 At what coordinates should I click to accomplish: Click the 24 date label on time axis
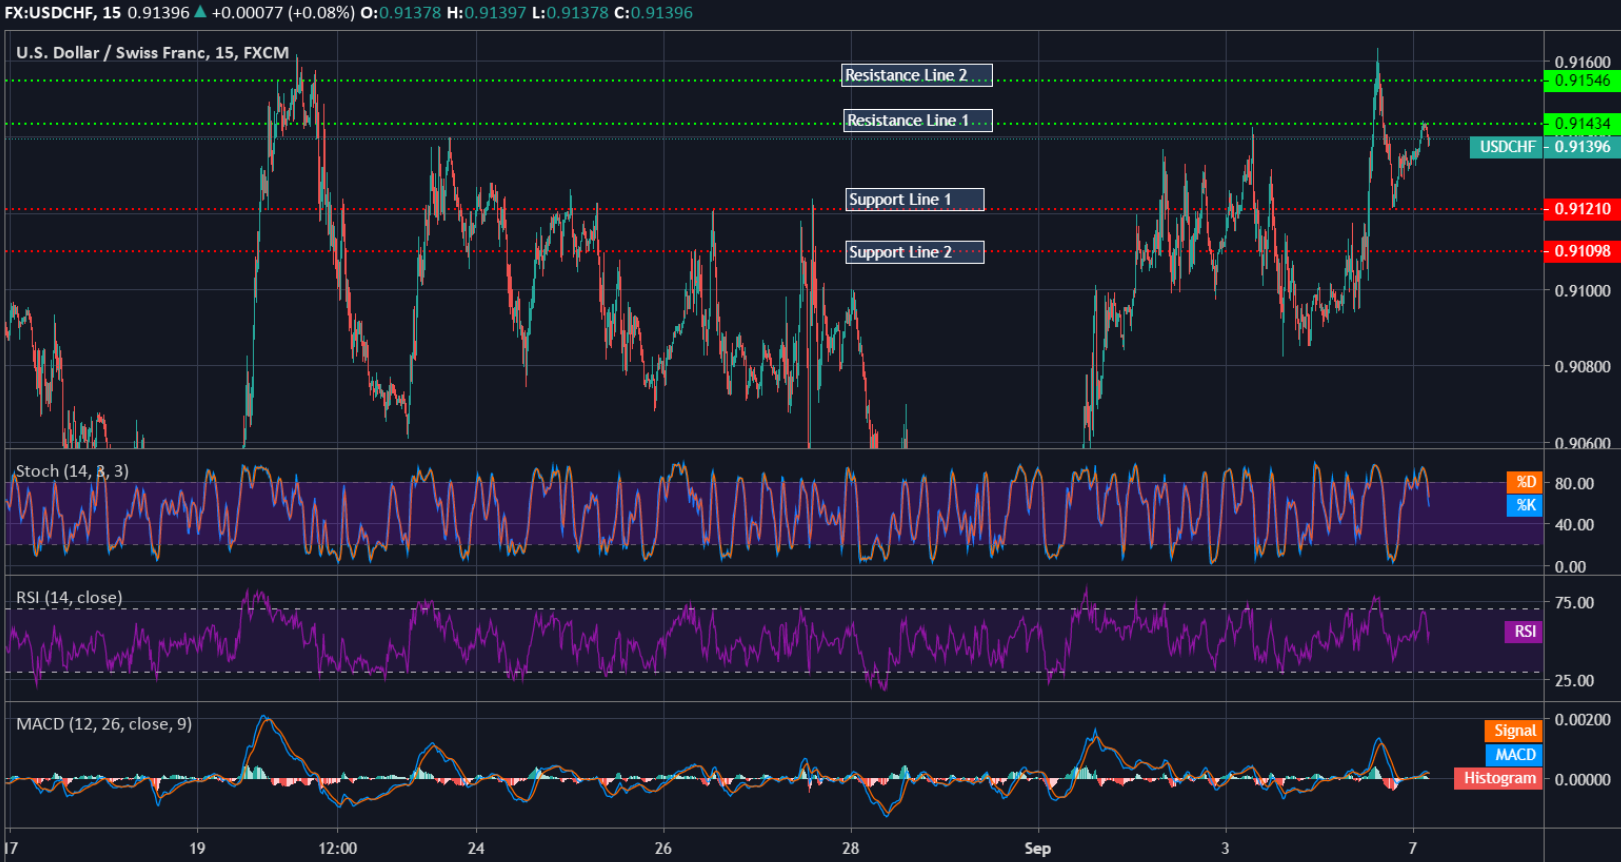[476, 848]
